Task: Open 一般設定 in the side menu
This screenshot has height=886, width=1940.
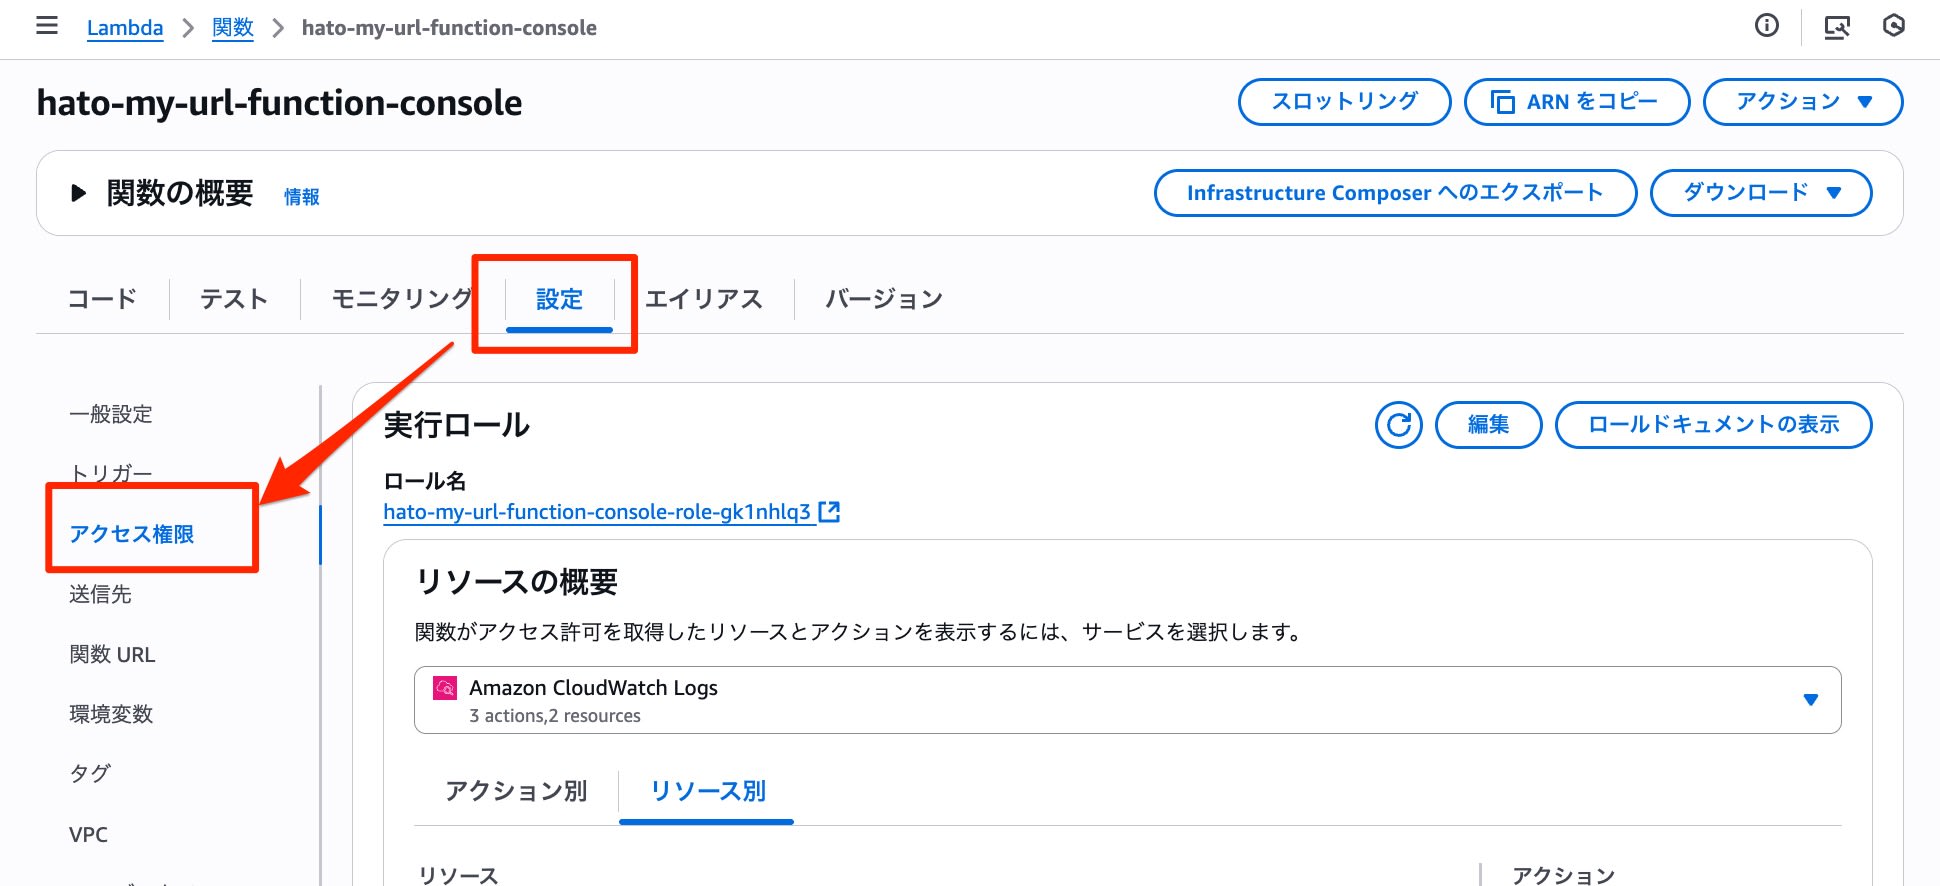Action: click(x=111, y=414)
